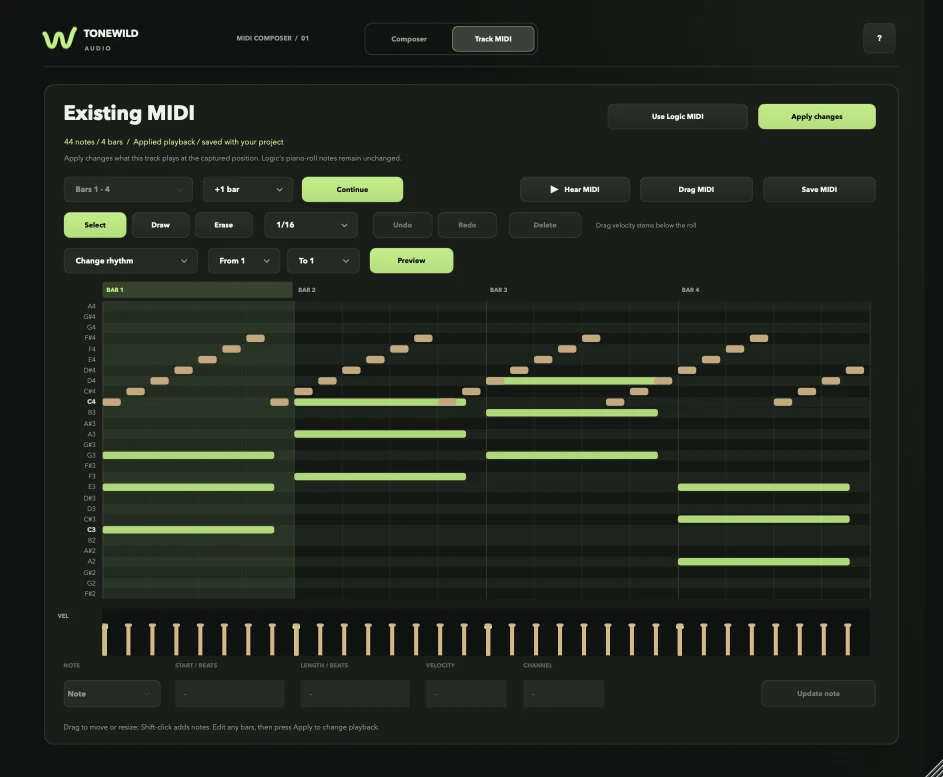Screen dimensions: 943x777
Task: Click the C4 piano key label
Action: point(91,402)
